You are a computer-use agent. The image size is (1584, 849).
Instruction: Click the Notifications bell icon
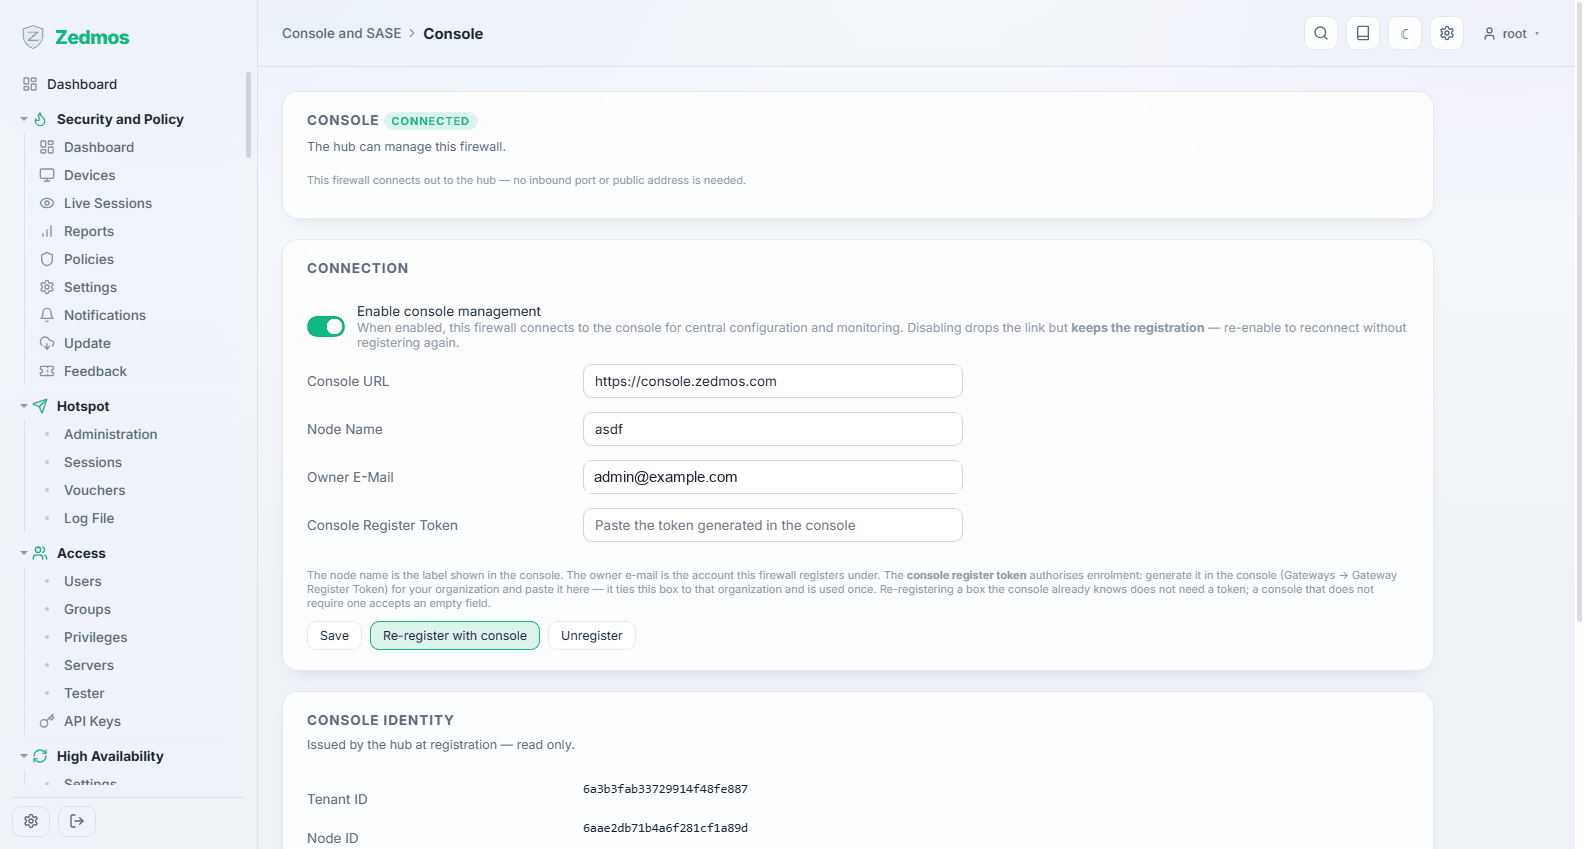point(47,315)
